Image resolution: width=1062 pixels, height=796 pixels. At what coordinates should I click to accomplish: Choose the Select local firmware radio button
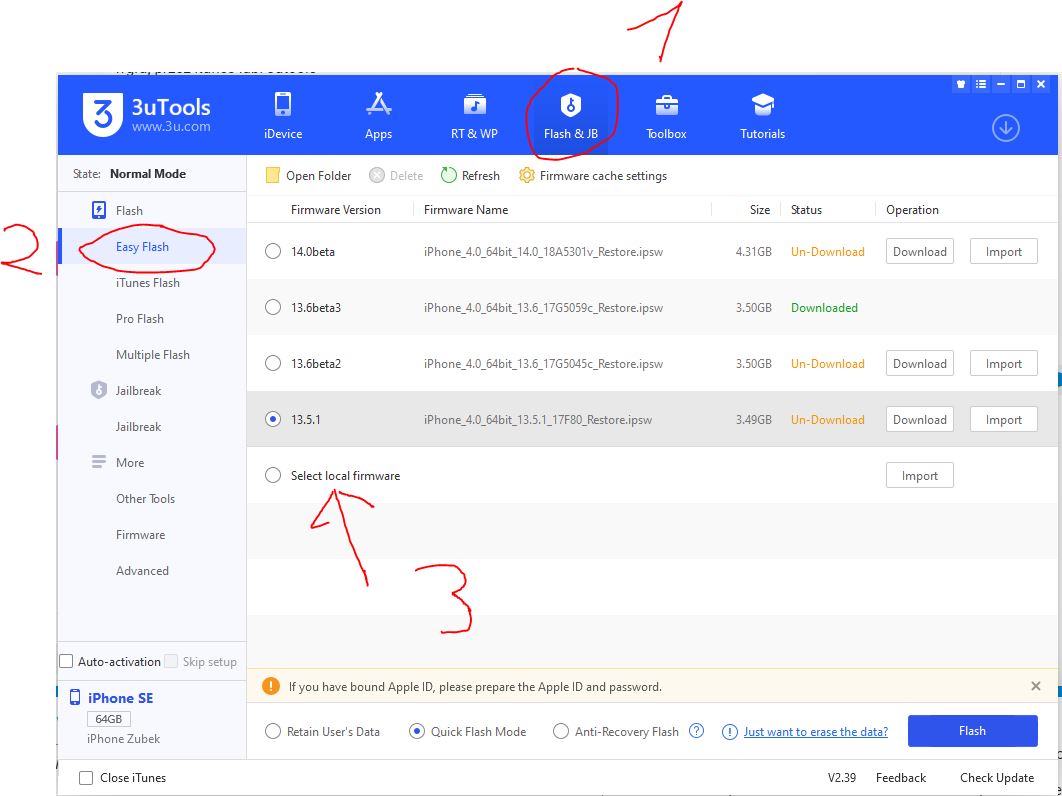point(273,476)
